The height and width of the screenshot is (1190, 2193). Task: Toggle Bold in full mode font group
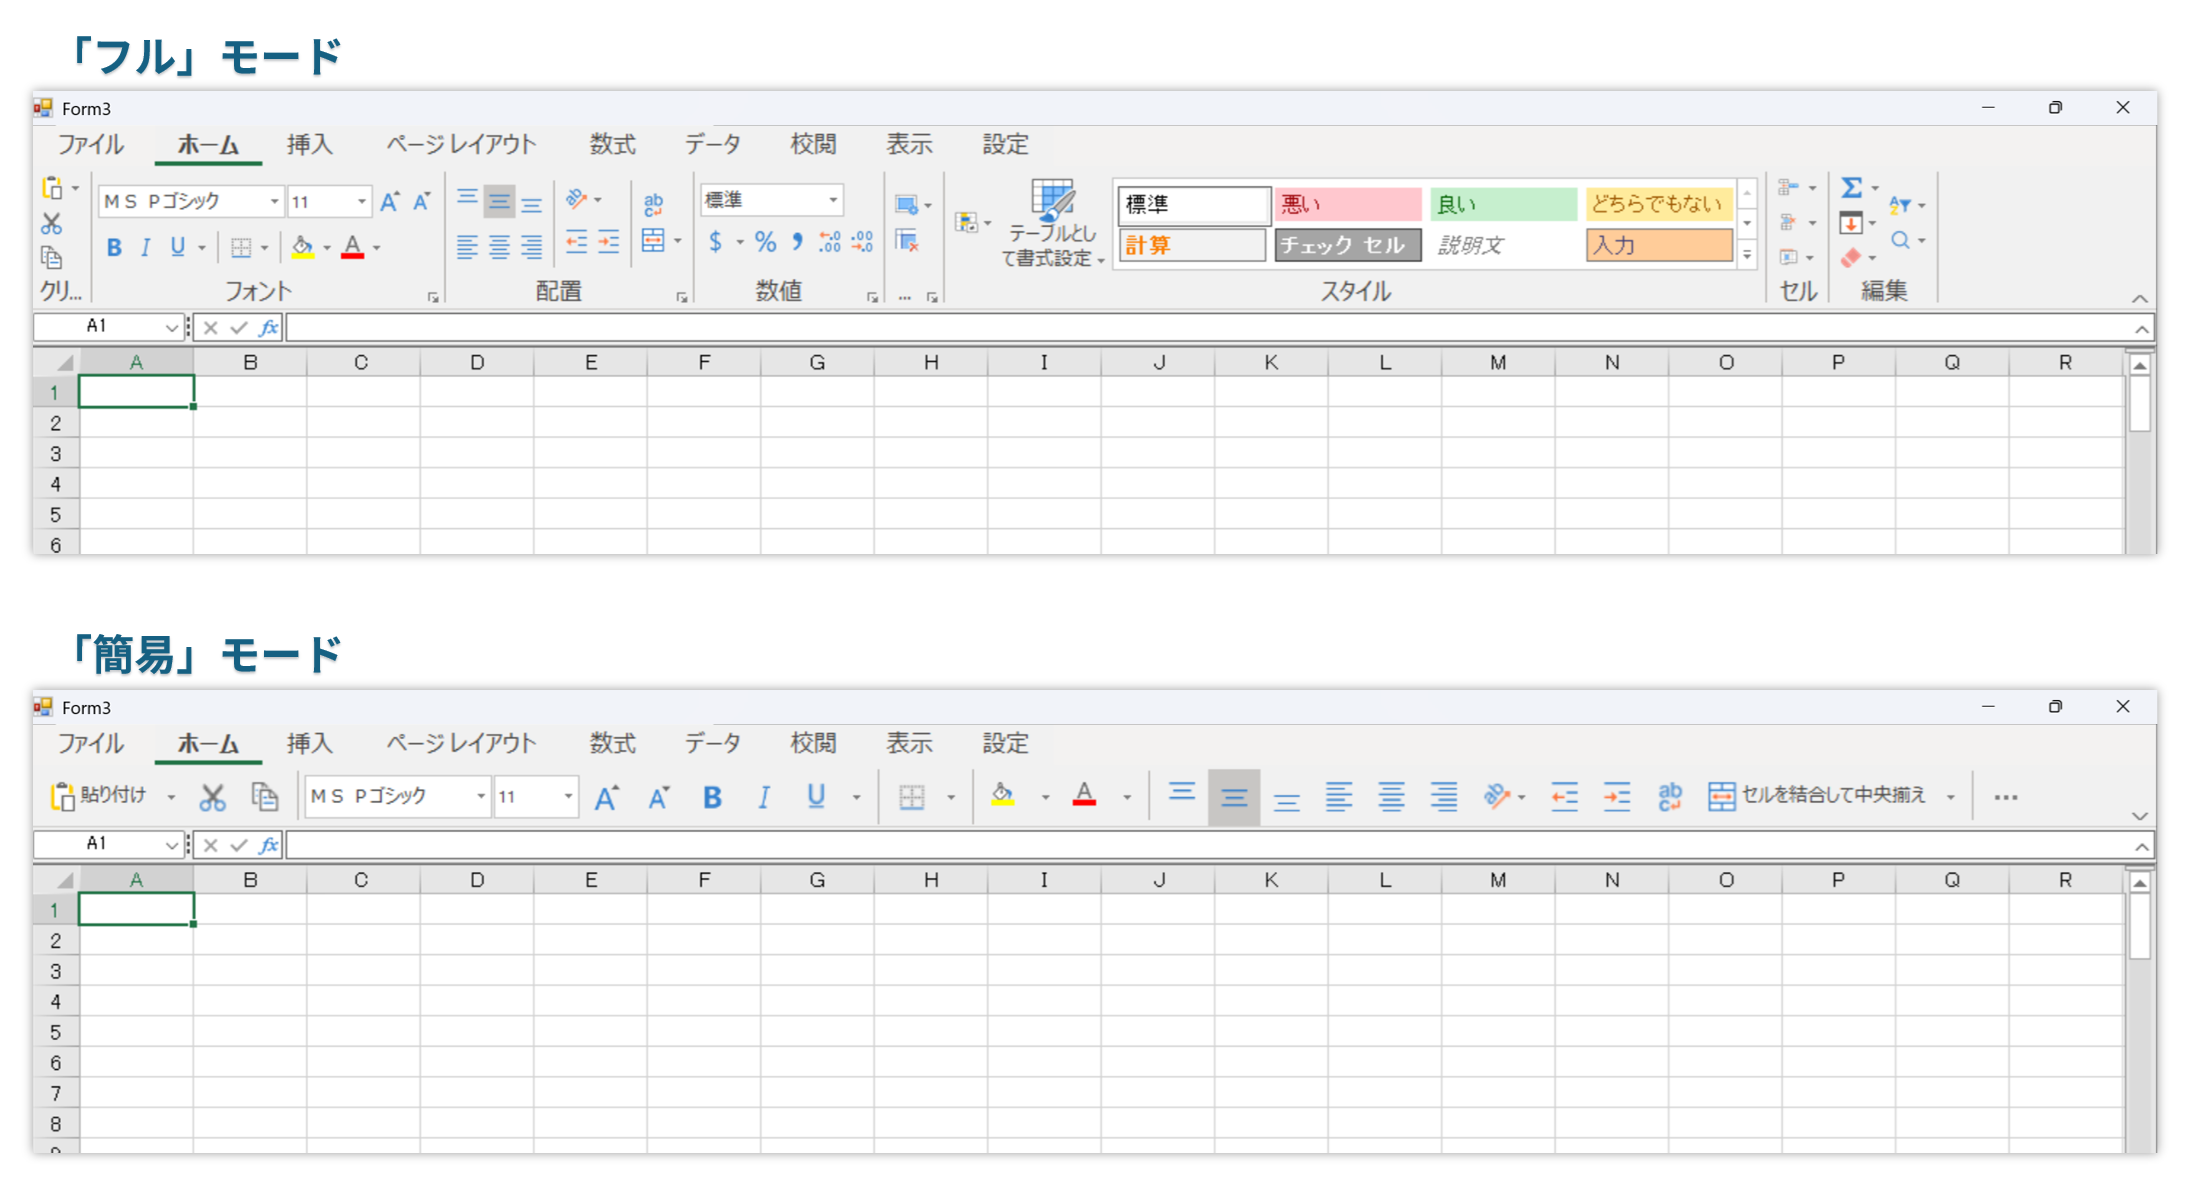pos(114,247)
